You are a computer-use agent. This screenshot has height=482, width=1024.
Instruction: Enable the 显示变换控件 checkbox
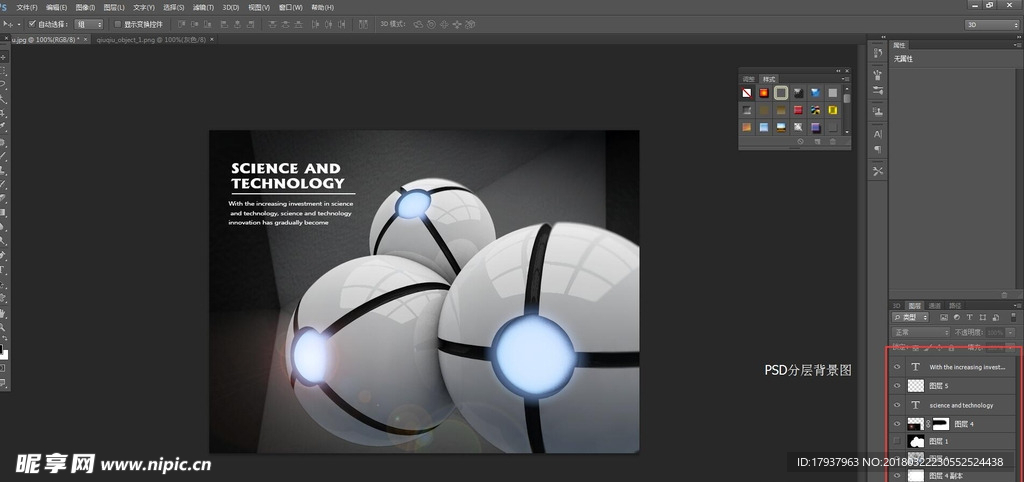(x=116, y=23)
